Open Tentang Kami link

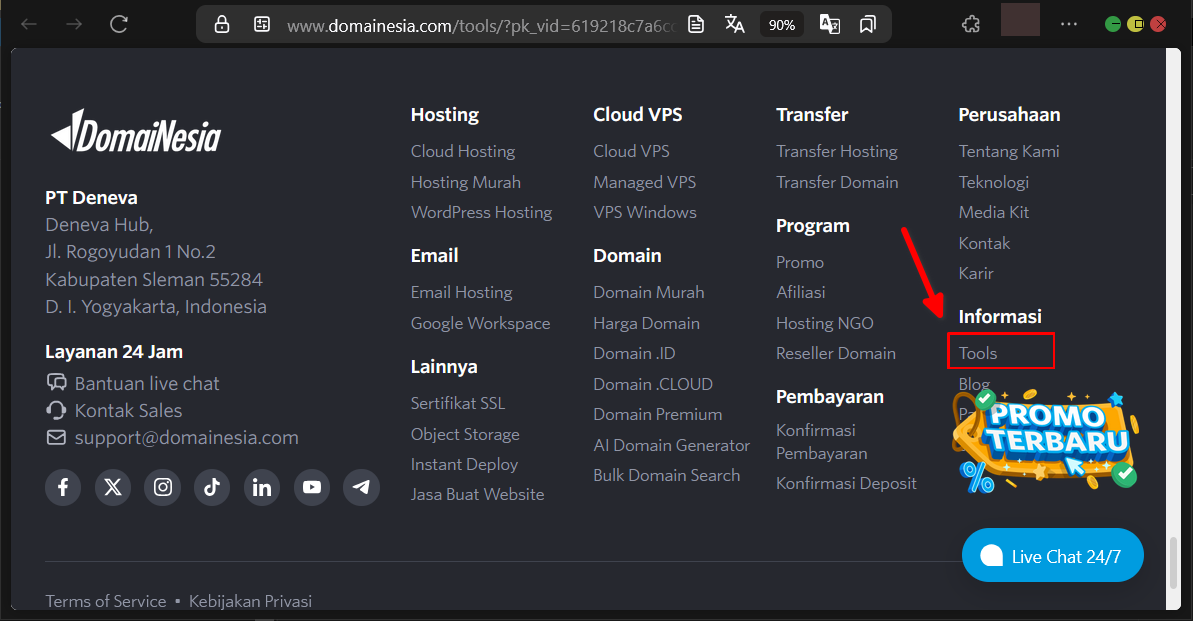click(1009, 151)
